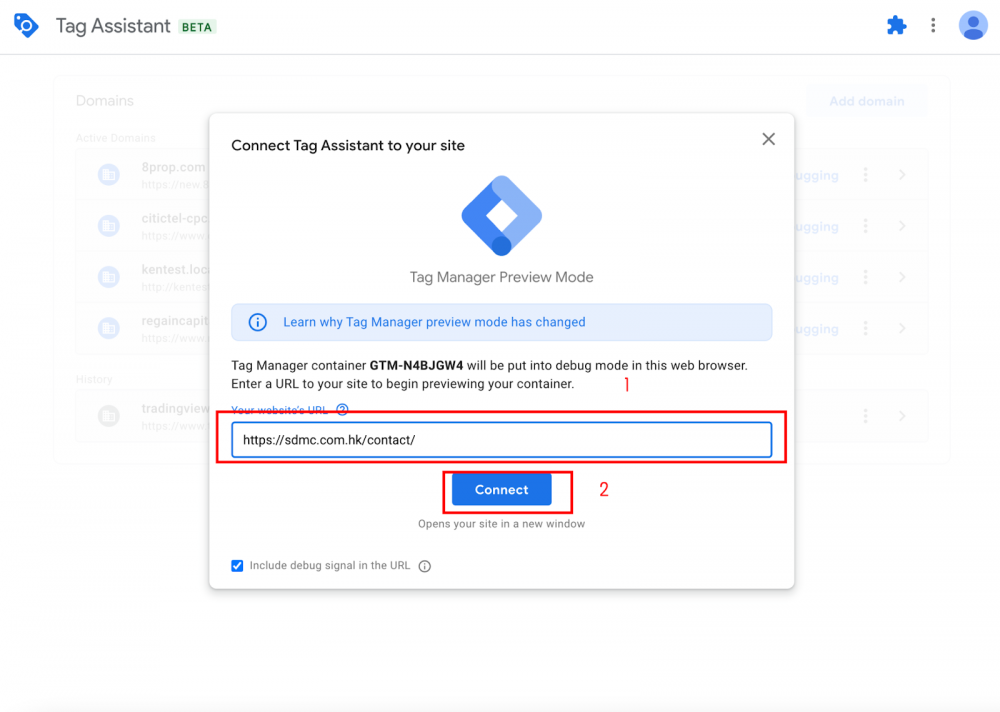
Task: Open the kentest.local domain icon
Action: 109,277
